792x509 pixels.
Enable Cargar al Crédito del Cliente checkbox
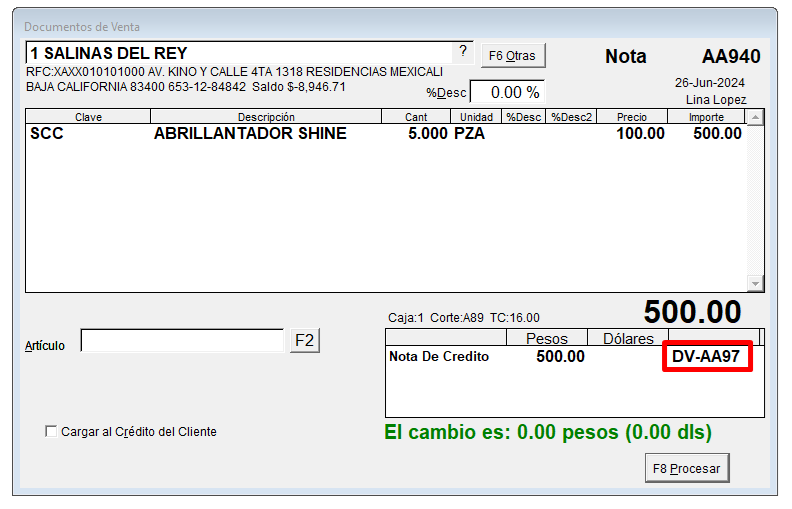[52, 432]
